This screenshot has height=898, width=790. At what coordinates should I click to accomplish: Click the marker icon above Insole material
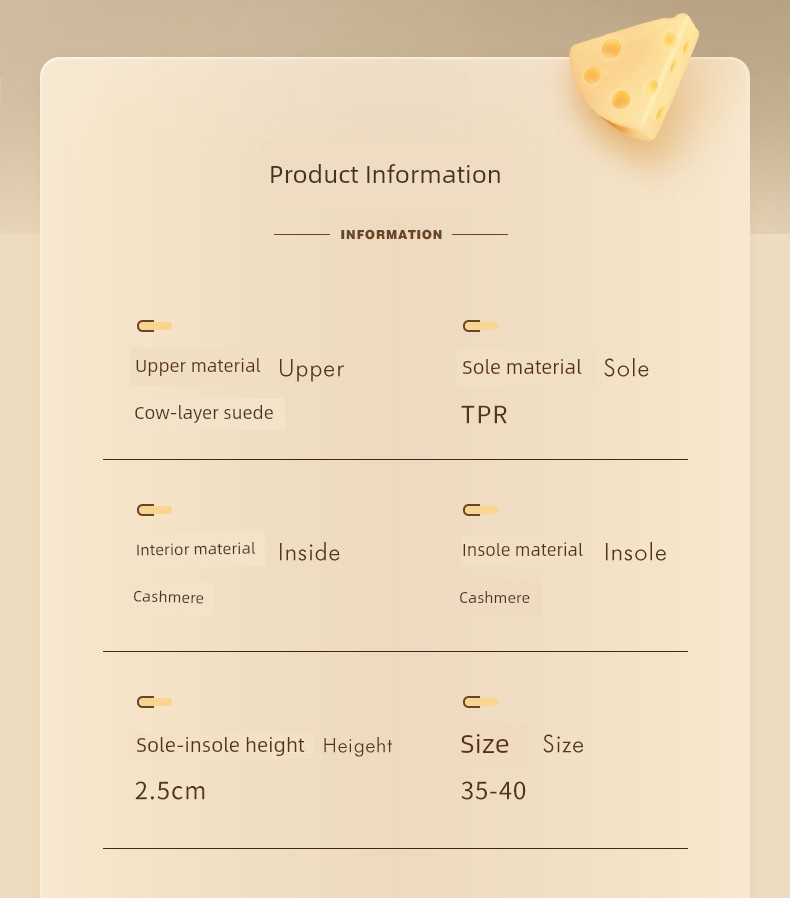[x=480, y=510]
